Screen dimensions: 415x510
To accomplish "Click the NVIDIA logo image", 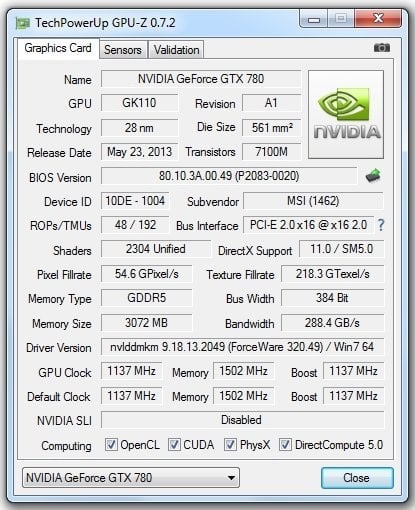I will coord(346,114).
